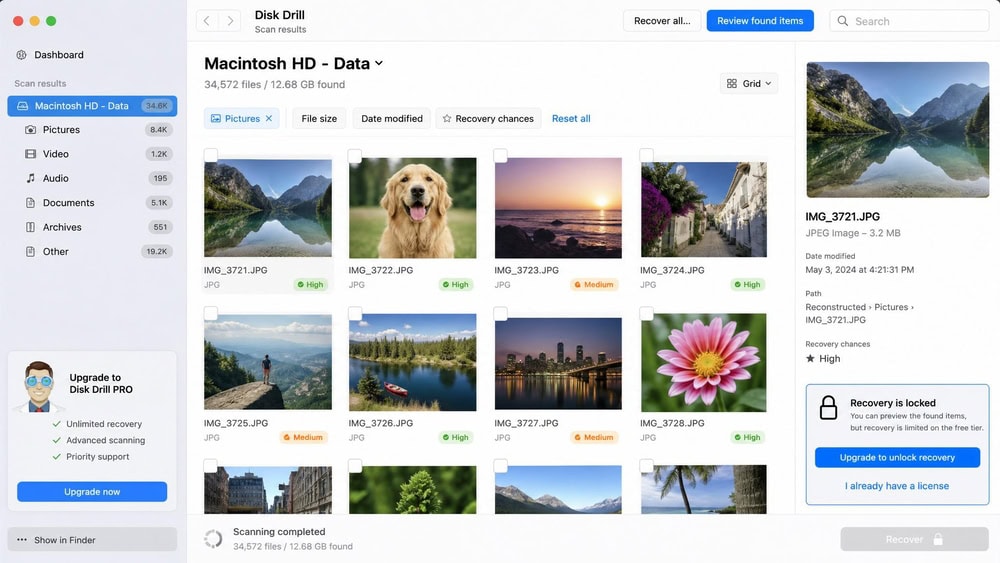
Task: Check the box for IMG_3721.JPG
Action: click(210, 155)
